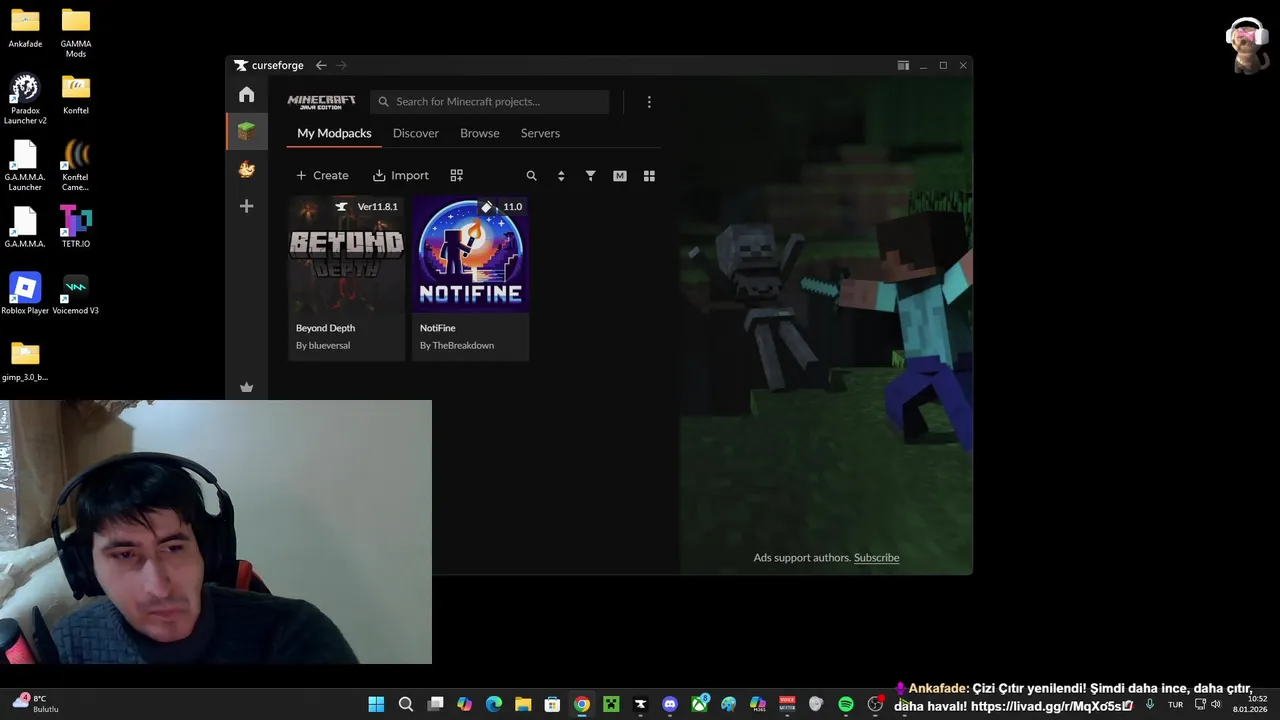Click the Create modpack button

322,175
